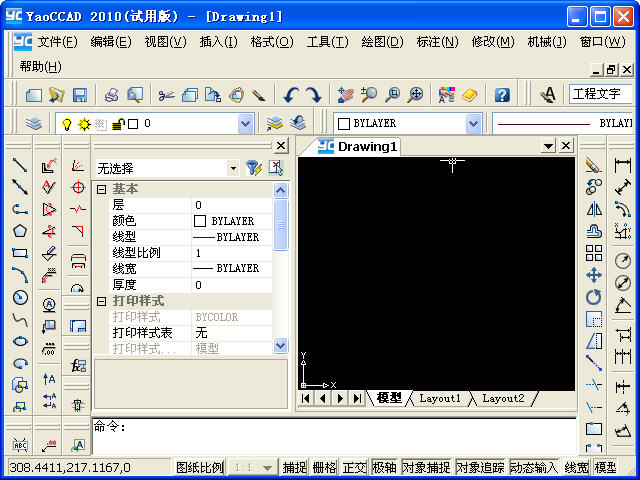Collapse the 基本 properties group
Viewport: 640px width, 480px height.
[x=102, y=189]
